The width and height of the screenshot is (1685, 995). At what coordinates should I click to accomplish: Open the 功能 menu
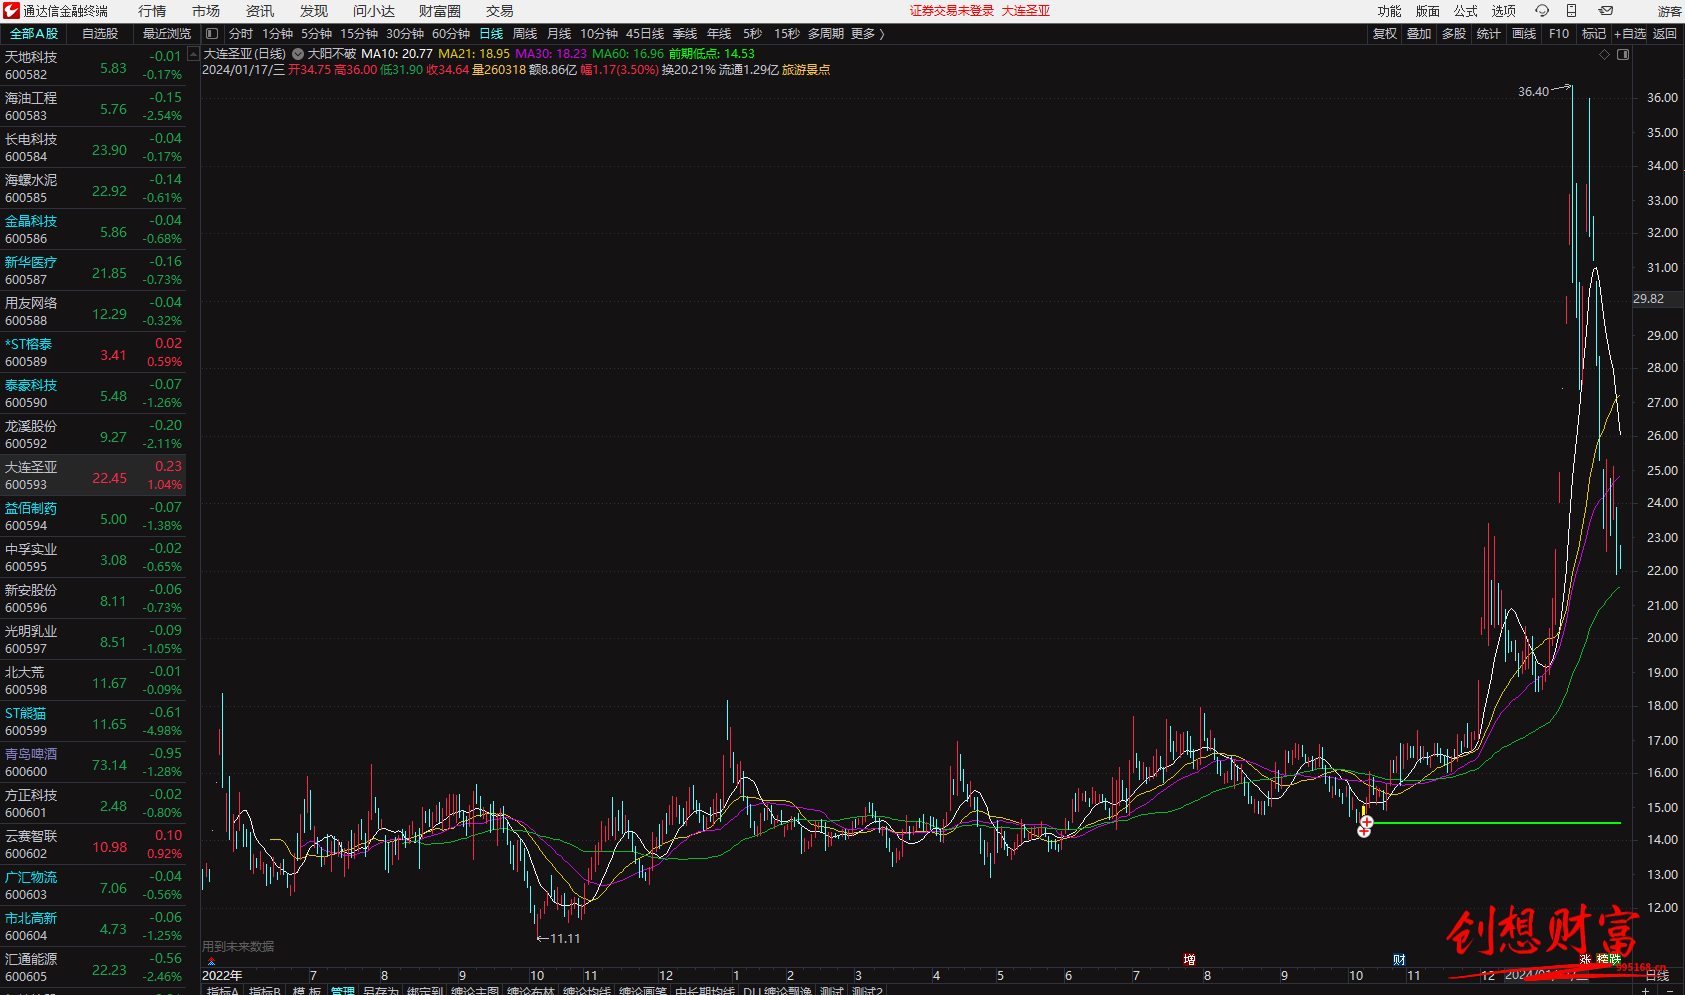coord(1390,11)
